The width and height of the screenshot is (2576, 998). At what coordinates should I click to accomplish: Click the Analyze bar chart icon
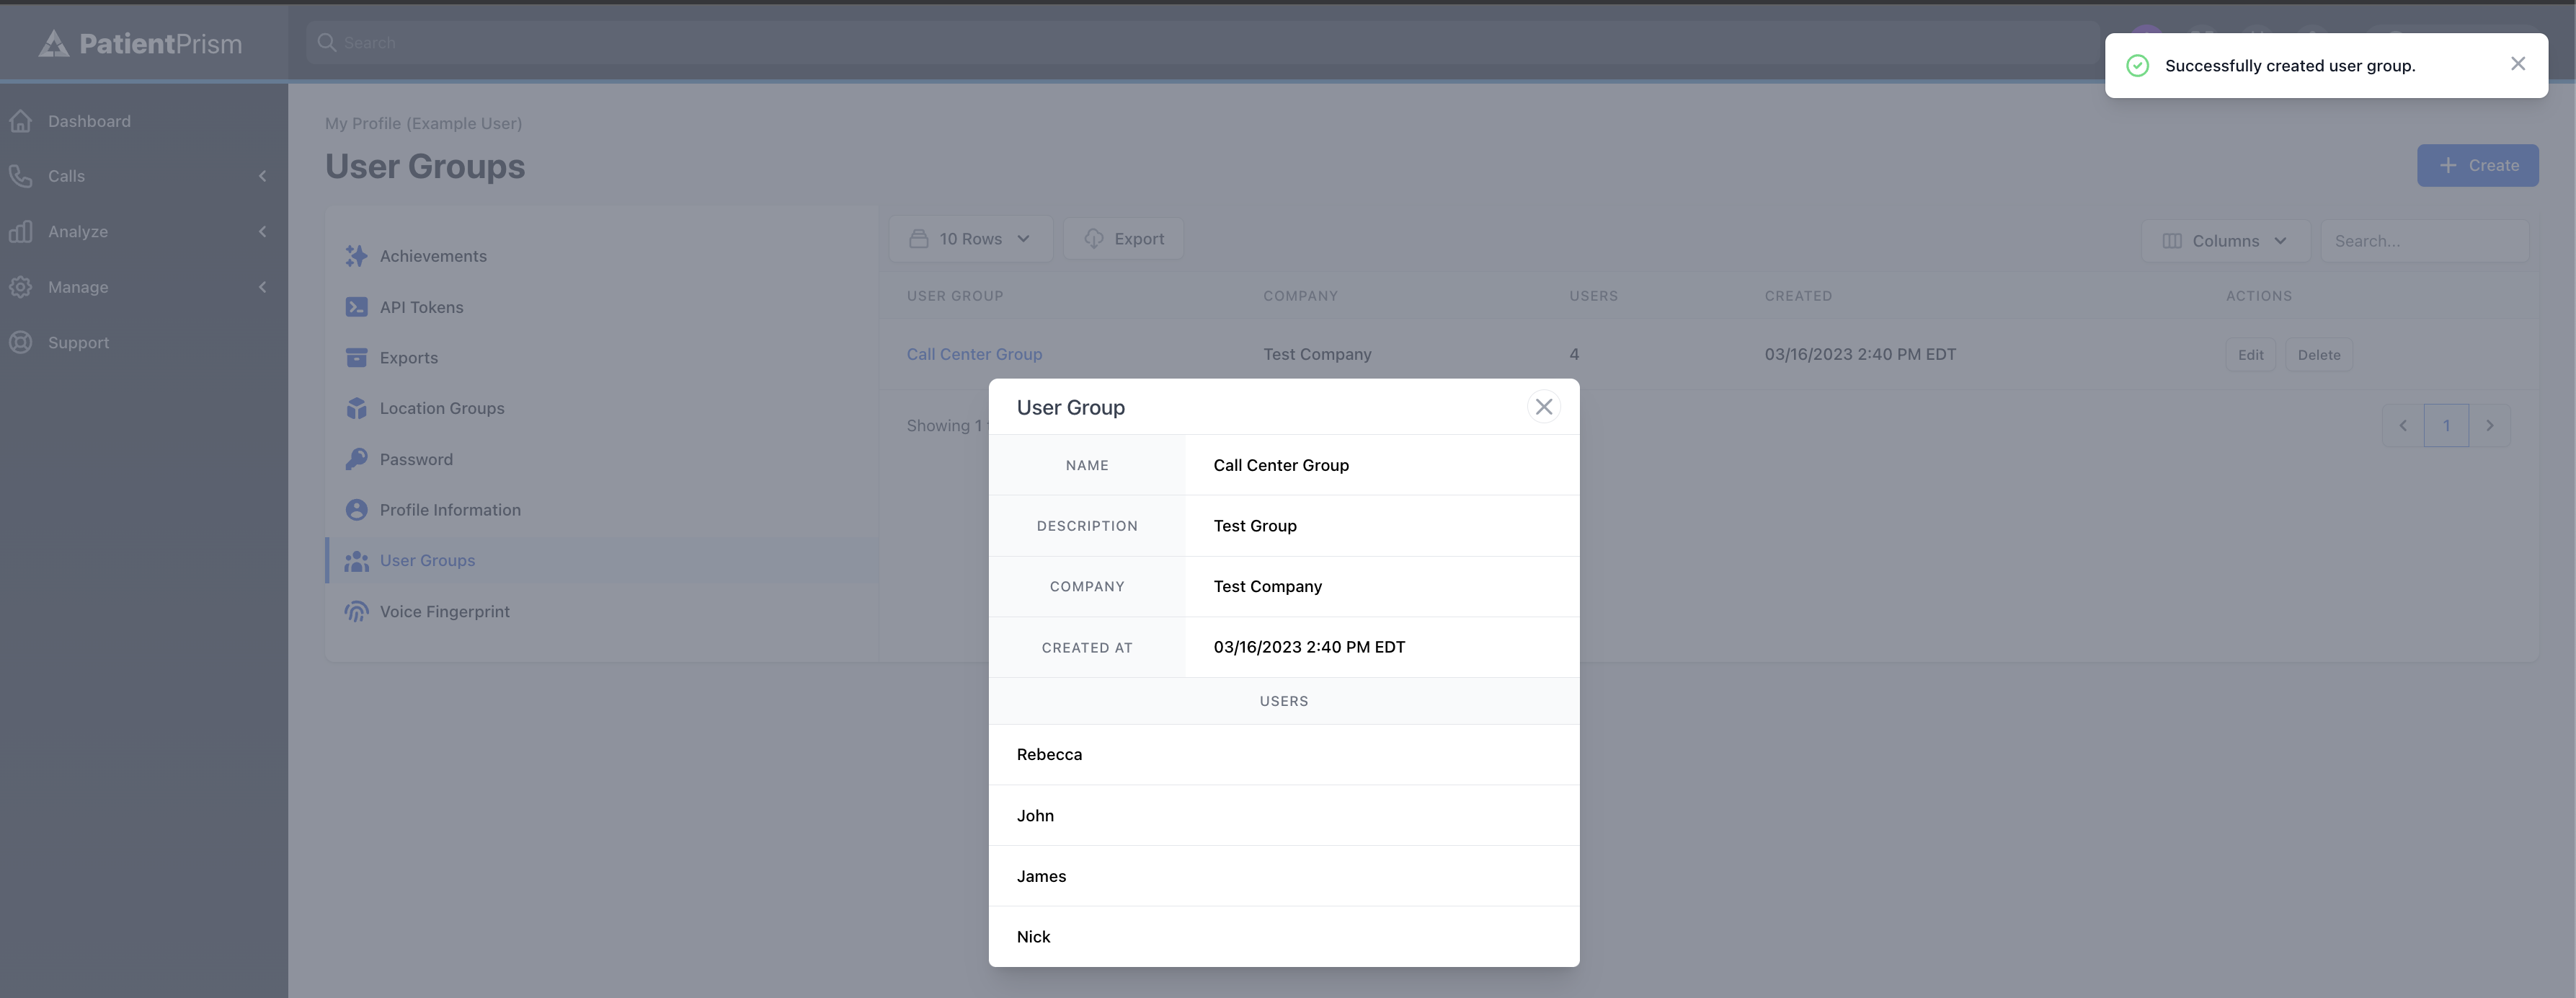pos(20,231)
